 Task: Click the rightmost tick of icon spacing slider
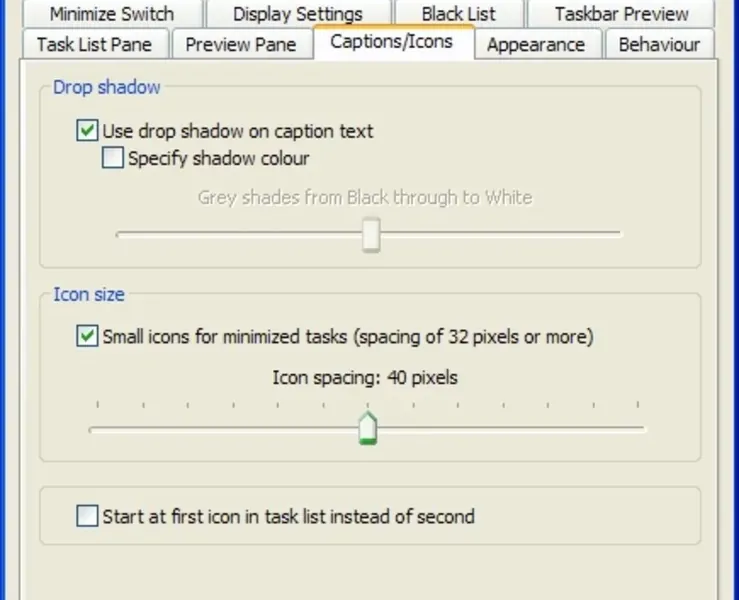[637, 405]
